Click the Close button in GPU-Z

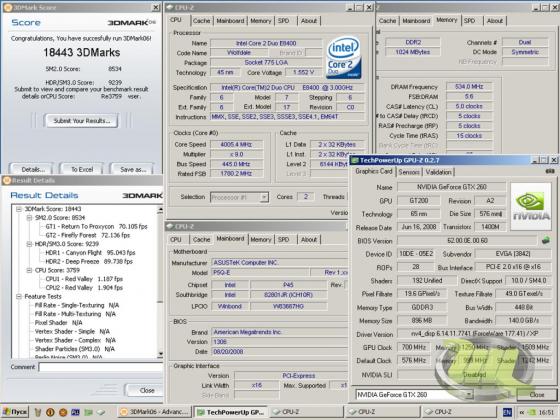click(x=537, y=395)
